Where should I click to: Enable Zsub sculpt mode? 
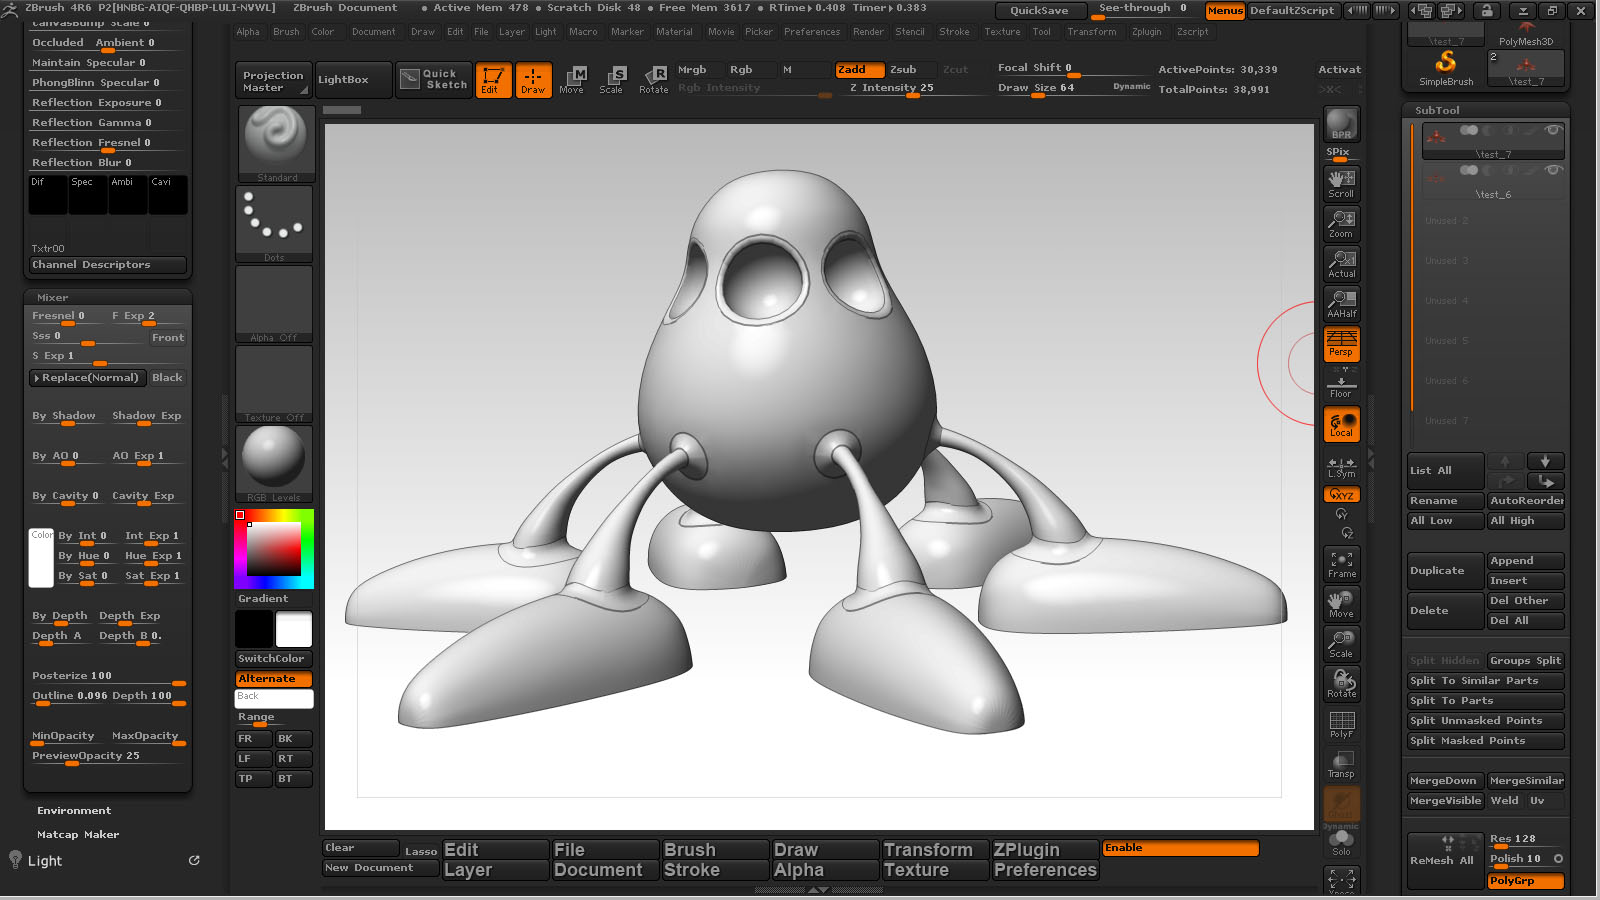[911, 70]
